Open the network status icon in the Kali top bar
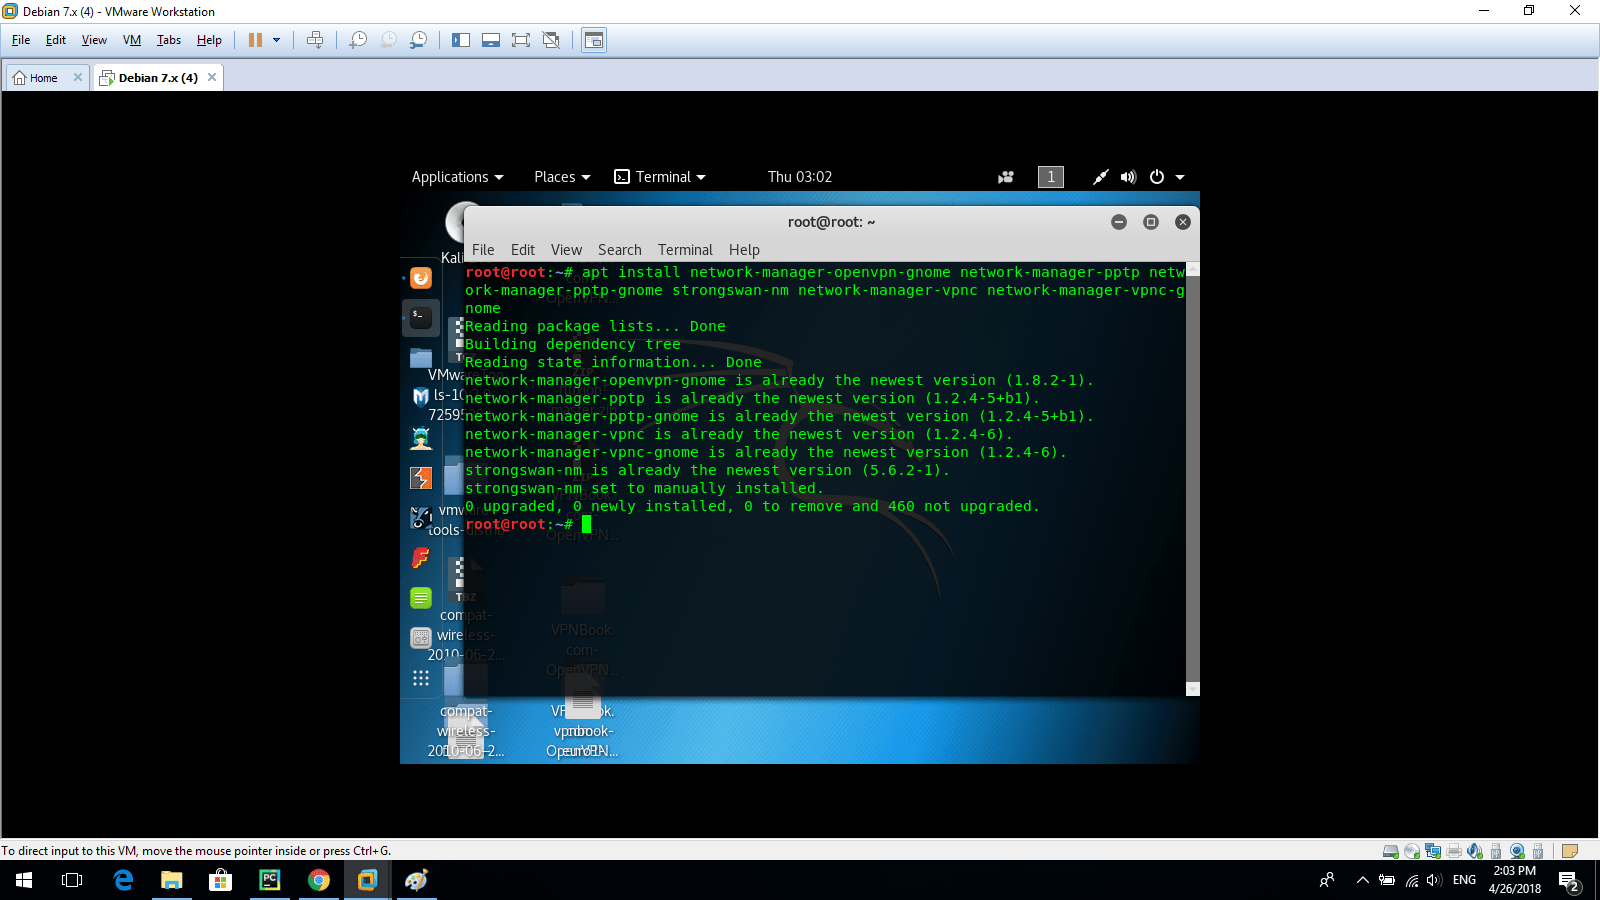This screenshot has width=1600, height=900. click(1100, 177)
